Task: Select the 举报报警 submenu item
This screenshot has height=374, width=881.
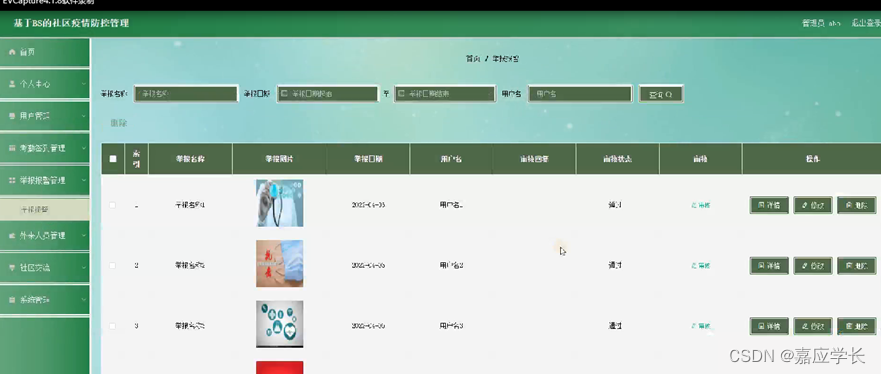Action: coord(44,209)
